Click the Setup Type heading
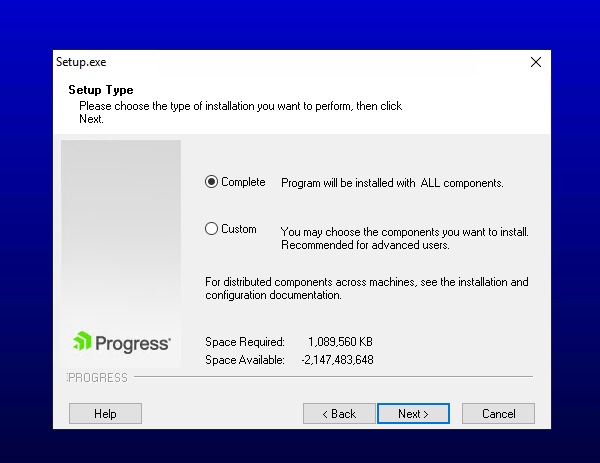The image size is (600, 463). click(101, 90)
